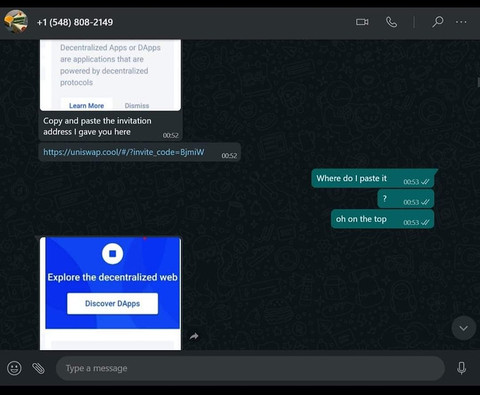Select the 'Where do I paste it' message
The image size is (480, 395).
373,178
